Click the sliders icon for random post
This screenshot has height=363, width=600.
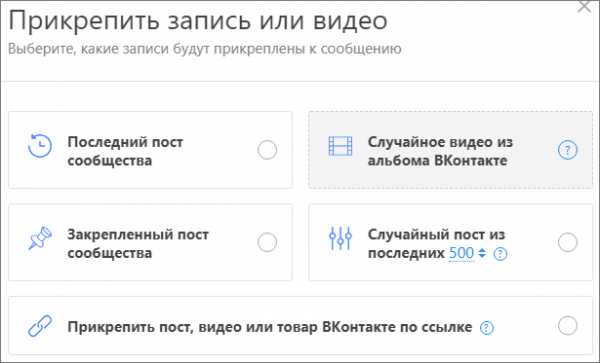[340, 238]
